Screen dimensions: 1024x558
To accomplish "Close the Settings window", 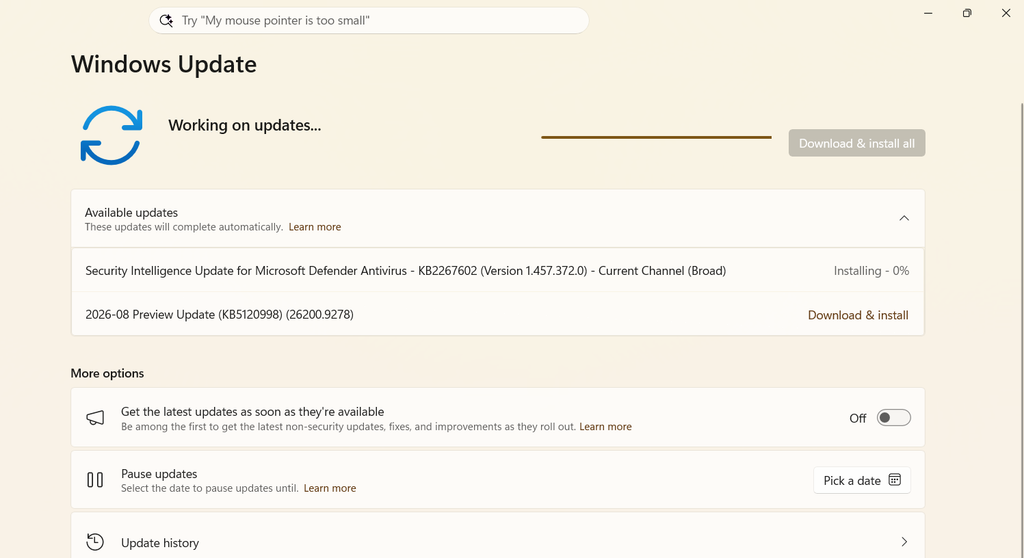I will coord(1006,13).
